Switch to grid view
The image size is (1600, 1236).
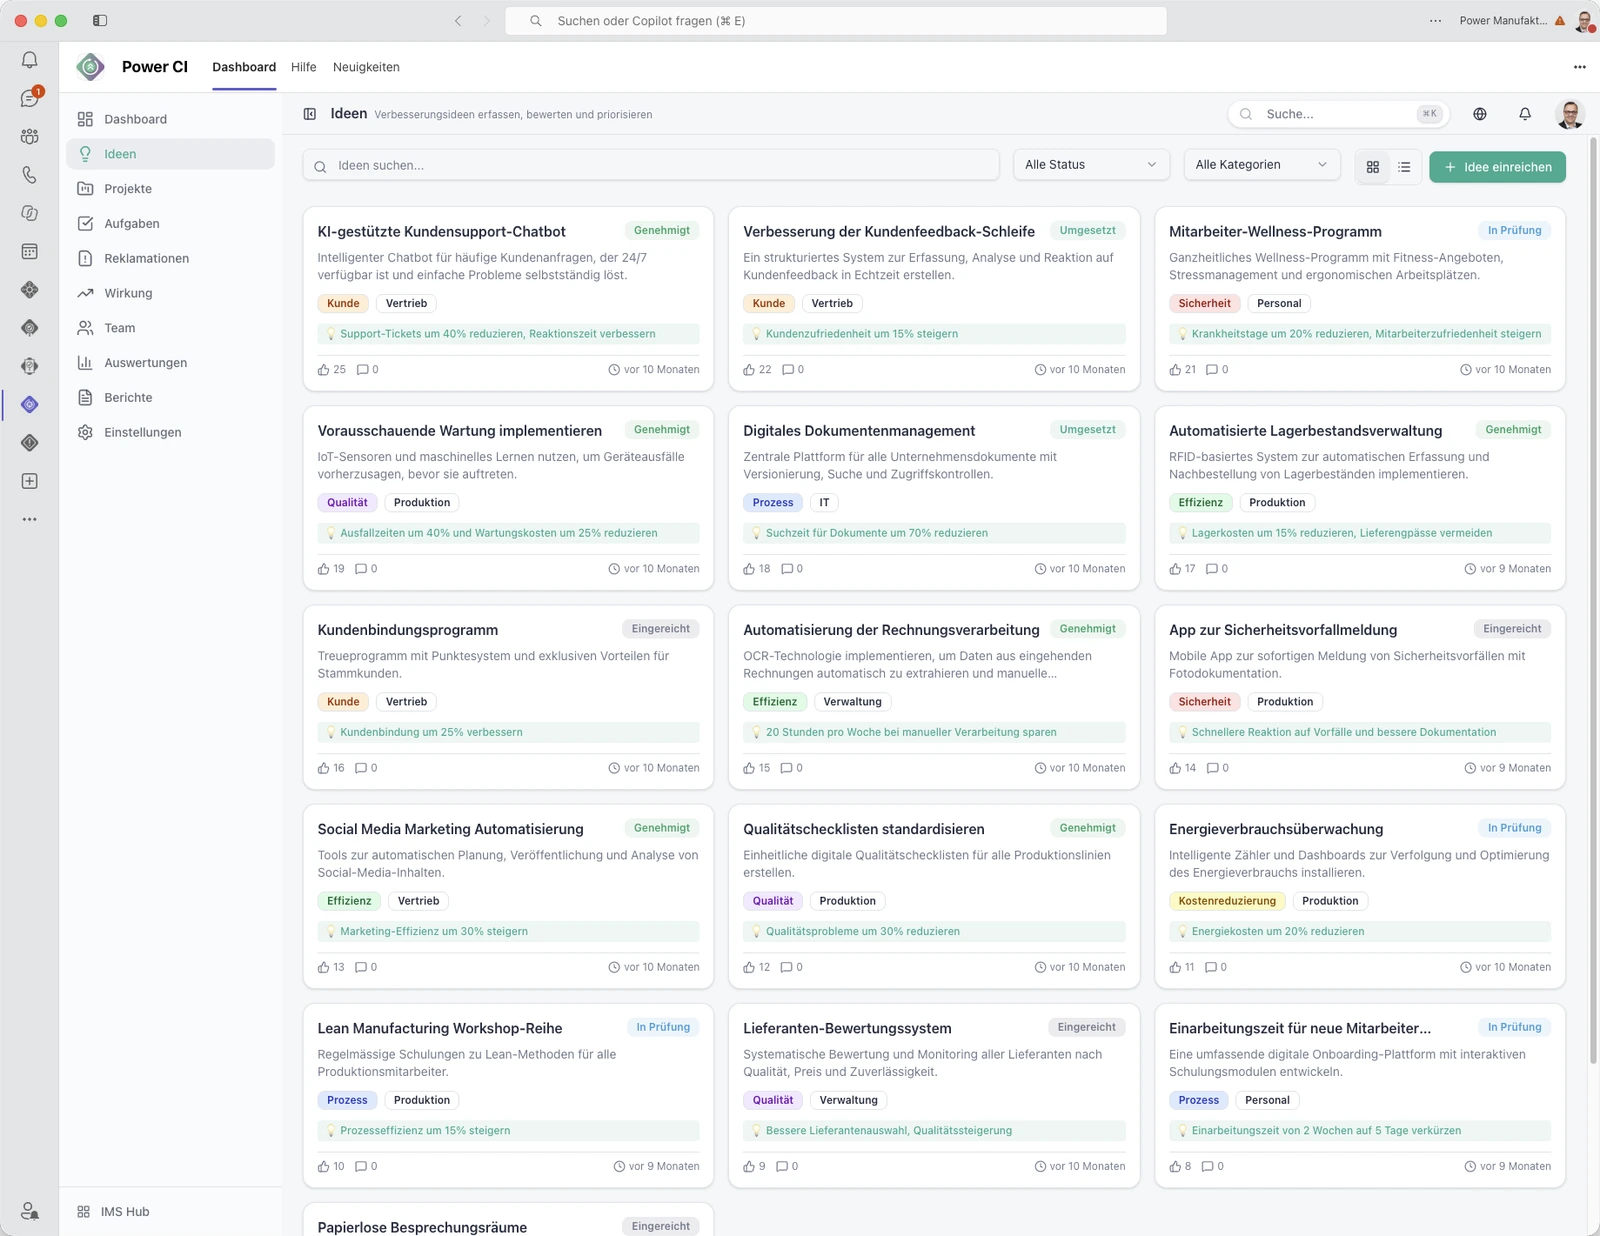(x=1373, y=167)
